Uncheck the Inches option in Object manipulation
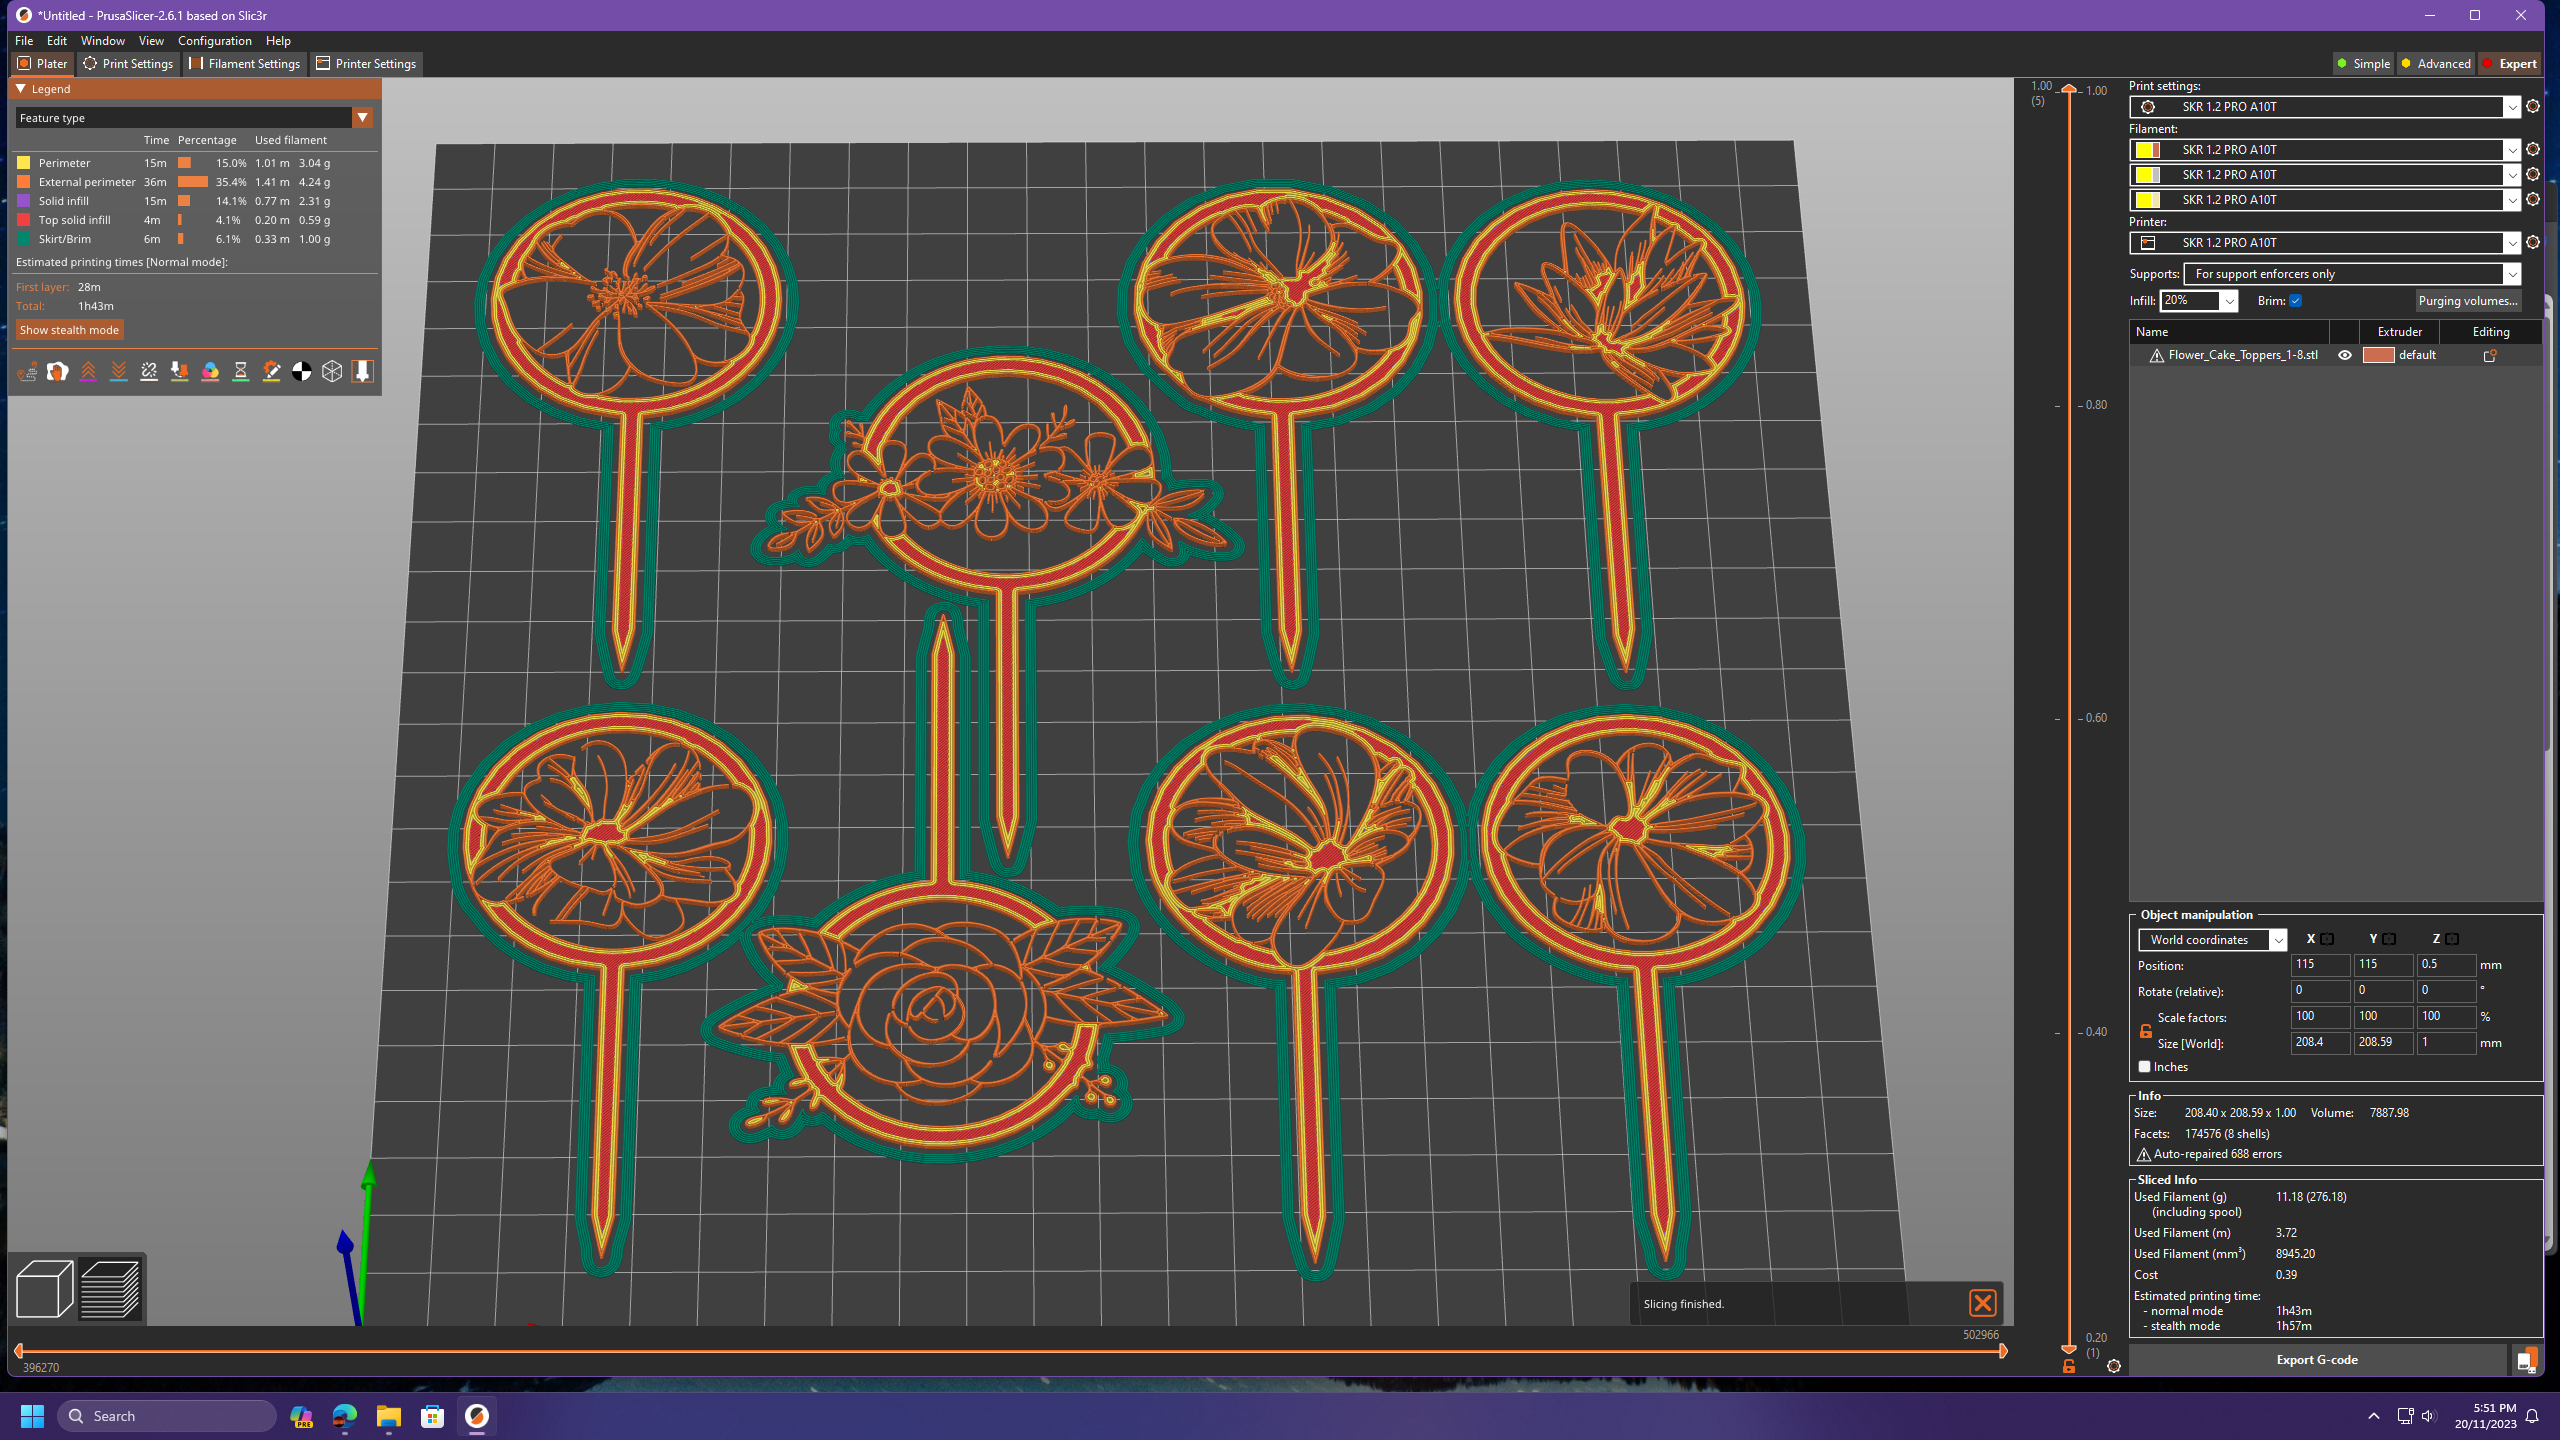Image resolution: width=2560 pixels, height=1440 pixels. pyautogui.click(x=2143, y=1066)
